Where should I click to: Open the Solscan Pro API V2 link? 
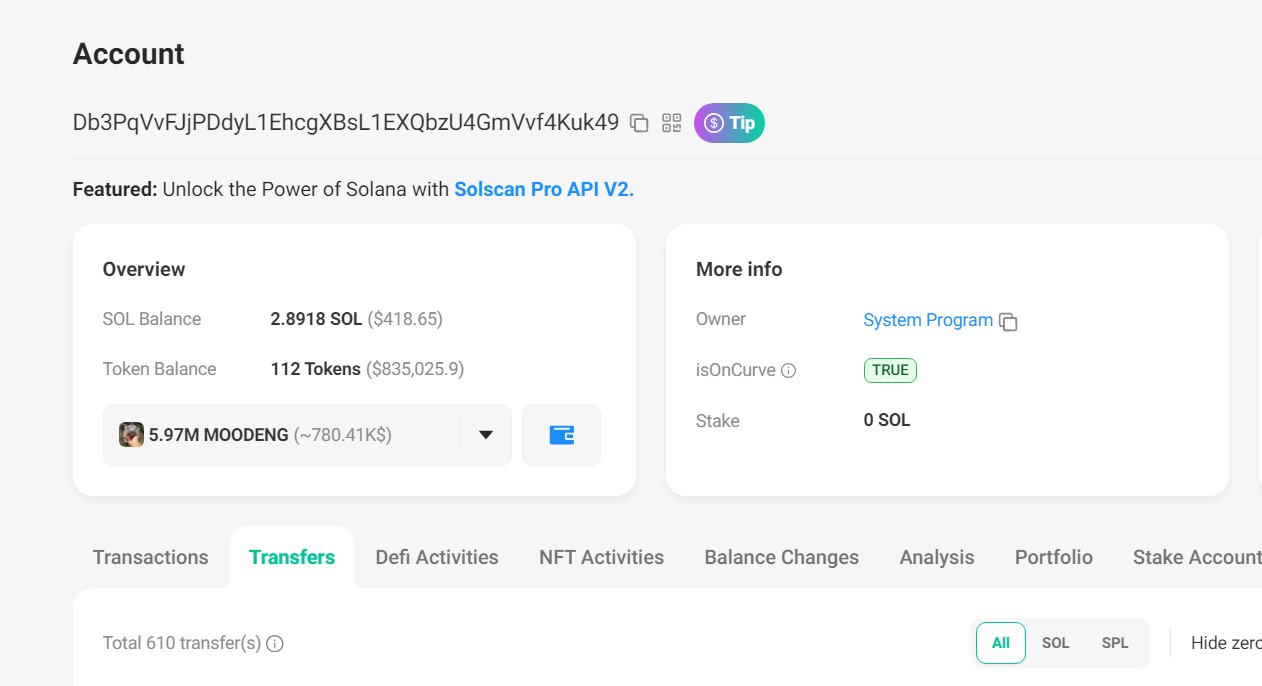click(544, 189)
